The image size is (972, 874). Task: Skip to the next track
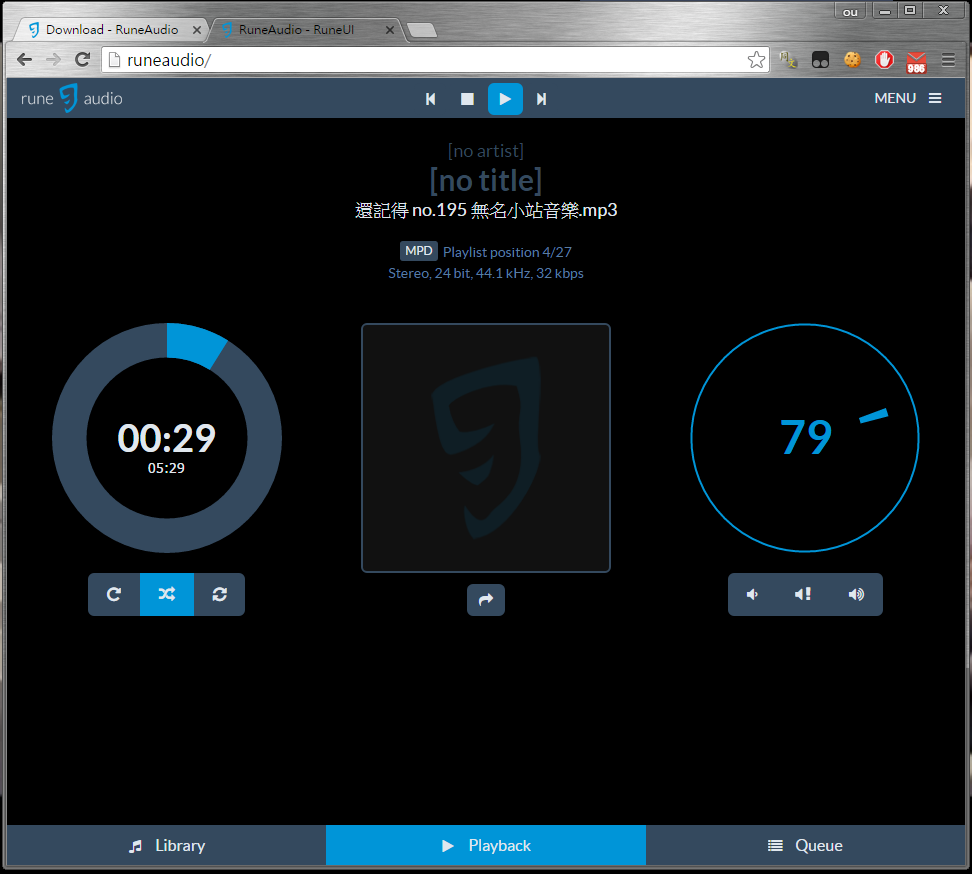click(x=541, y=99)
